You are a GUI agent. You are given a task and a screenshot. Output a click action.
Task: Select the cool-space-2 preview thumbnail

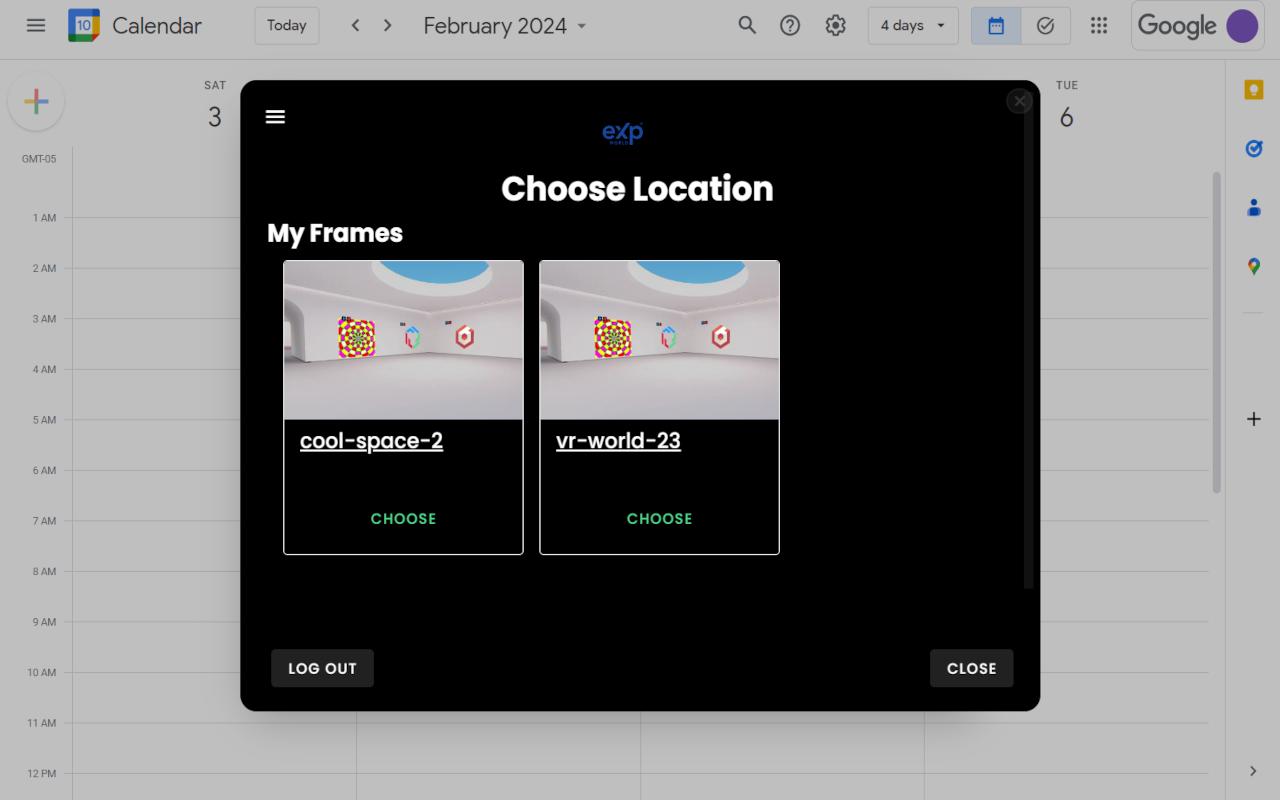pyautogui.click(x=403, y=340)
